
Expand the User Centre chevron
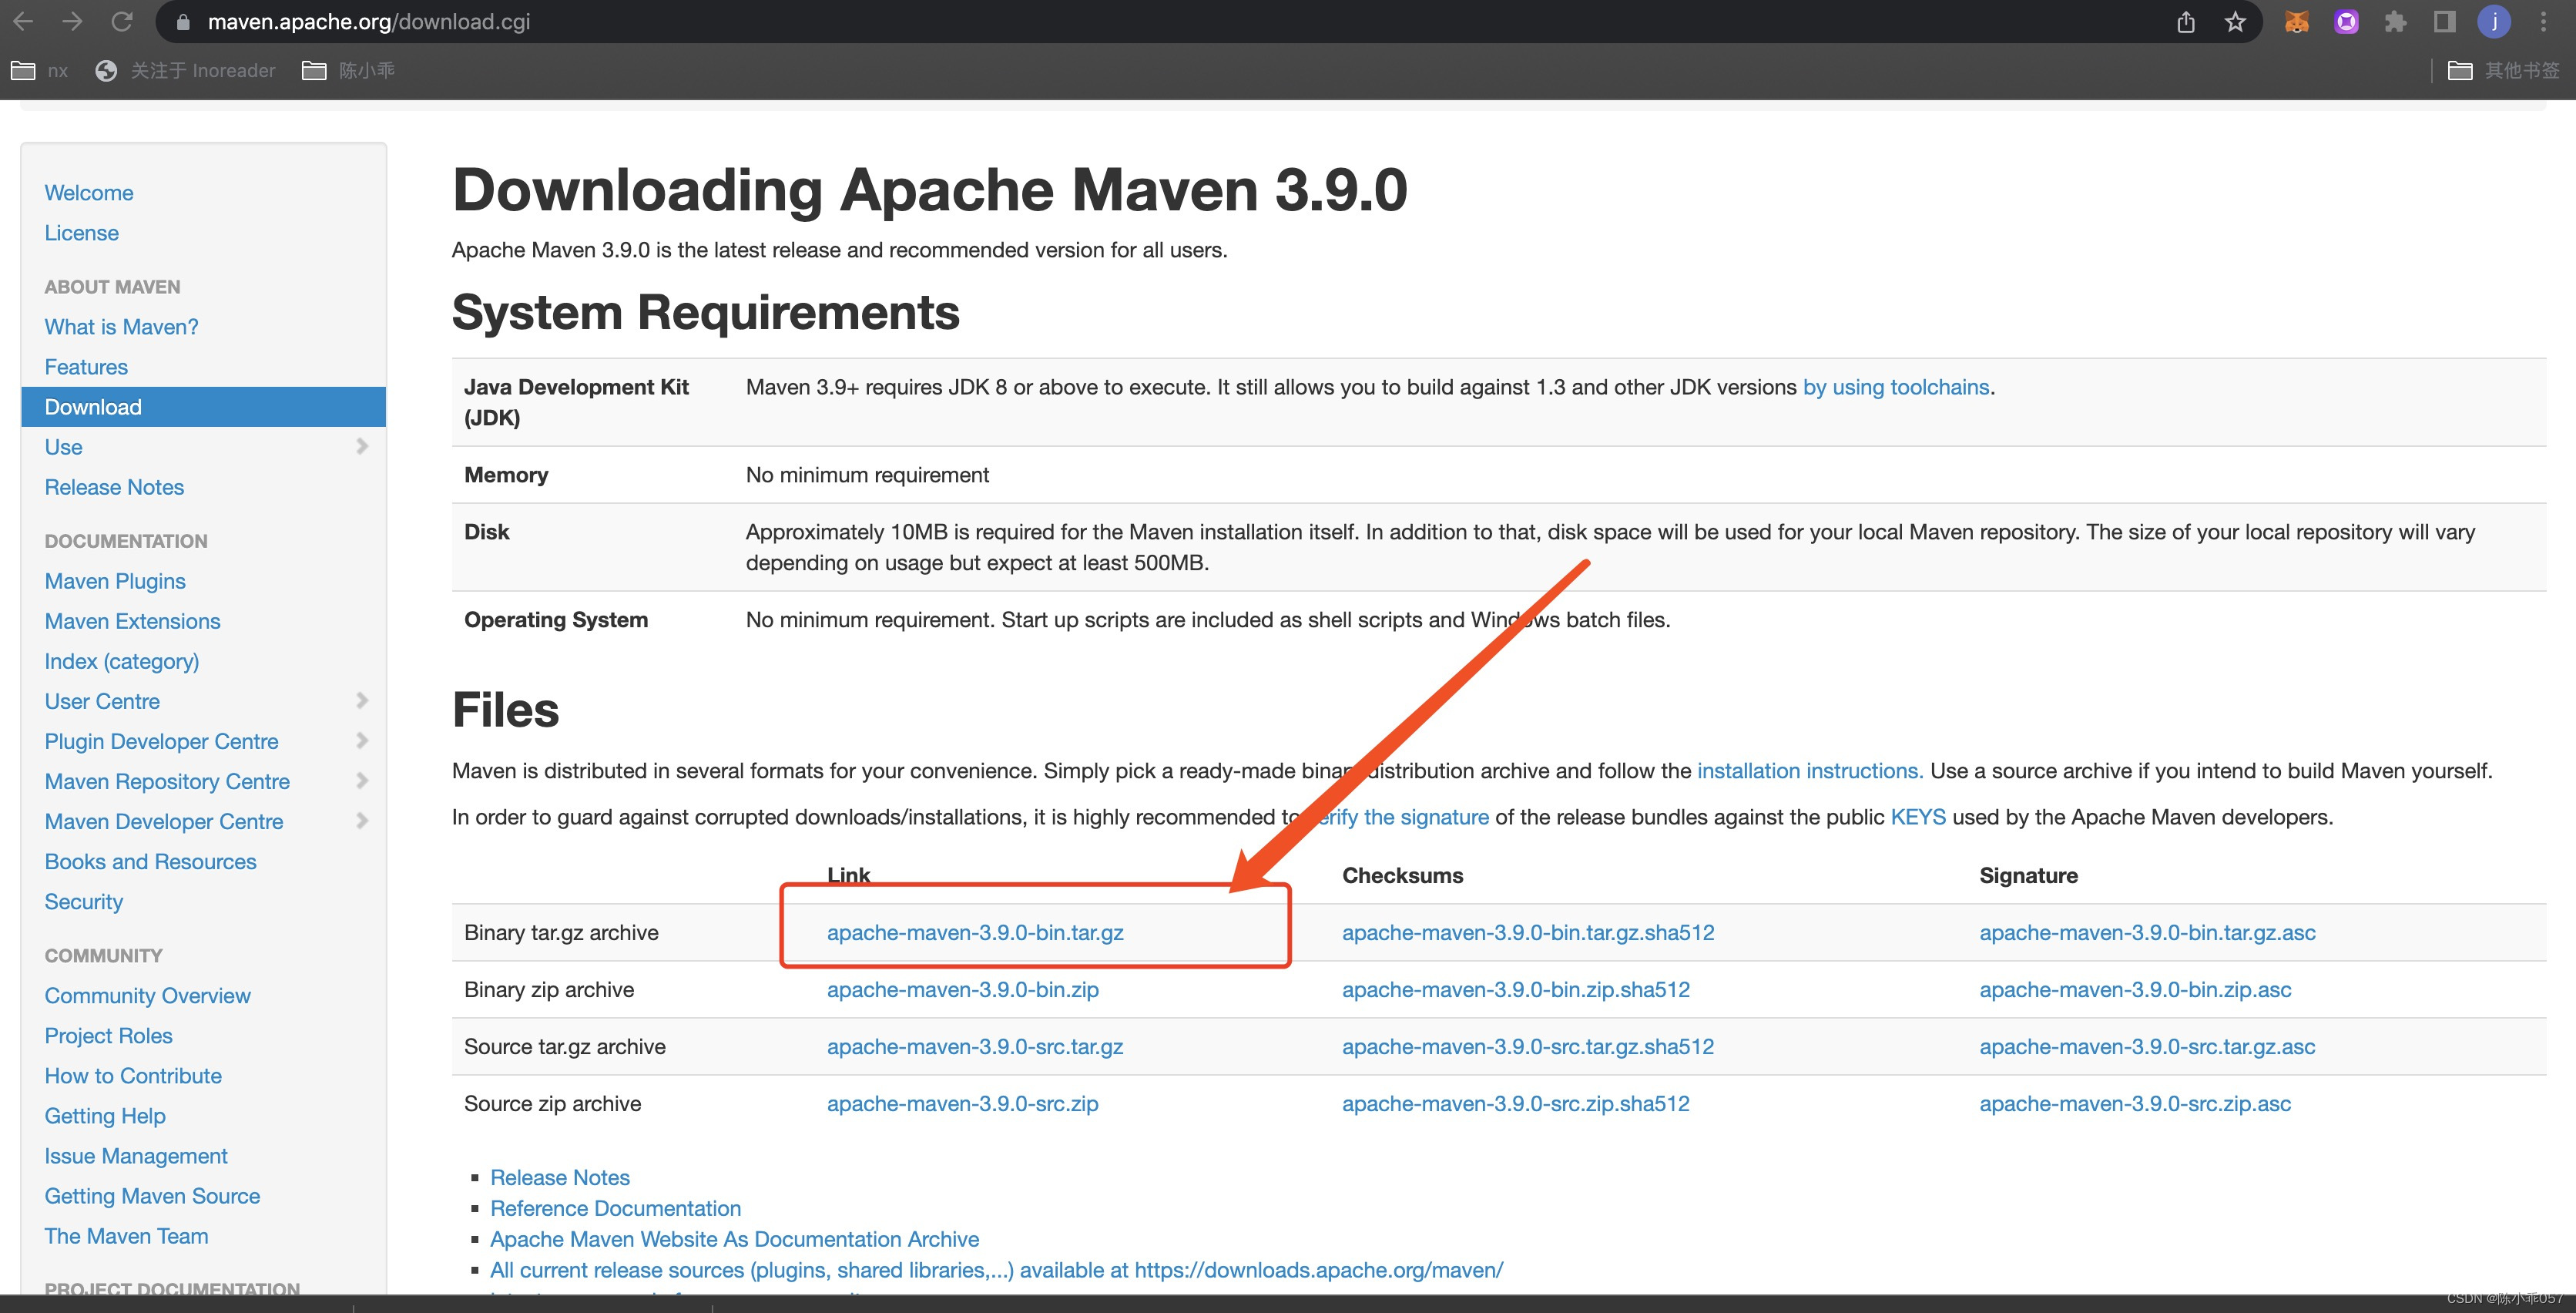coord(362,700)
